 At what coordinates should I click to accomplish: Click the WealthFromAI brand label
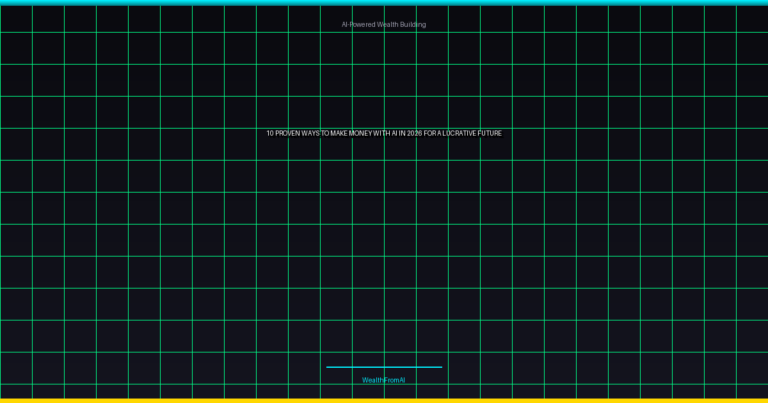click(x=384, y=380)
